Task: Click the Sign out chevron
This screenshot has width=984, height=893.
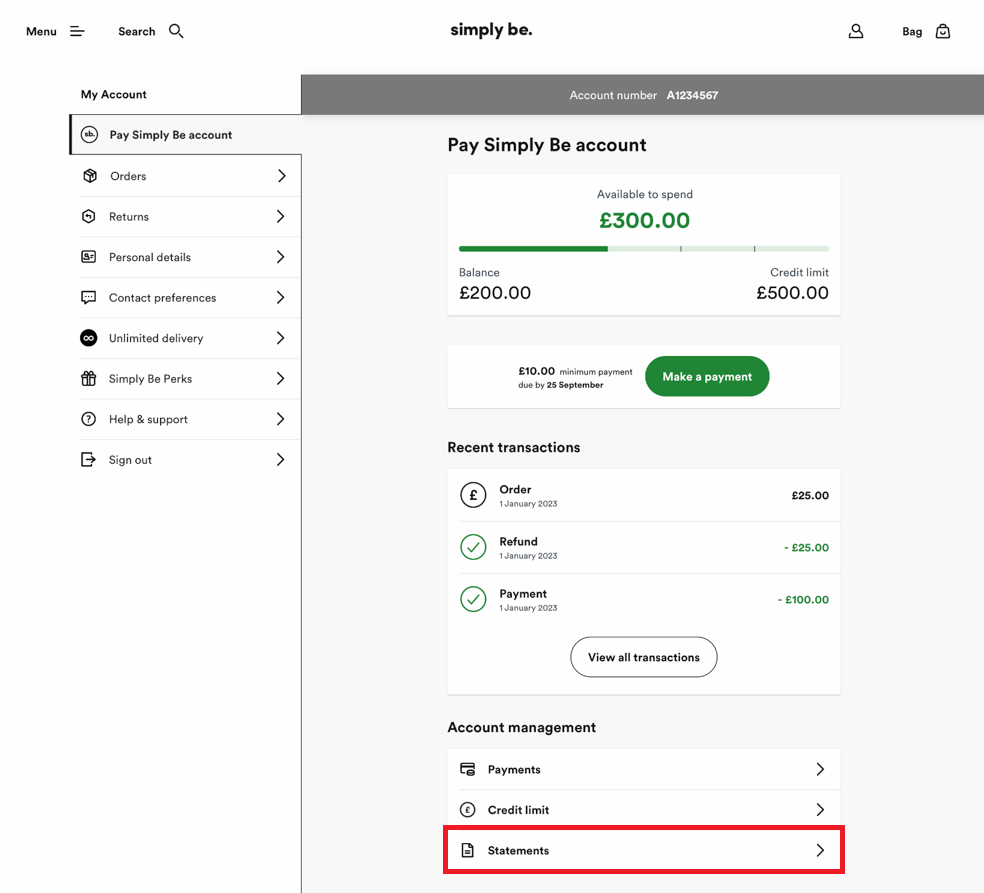Action: [281, 459]
